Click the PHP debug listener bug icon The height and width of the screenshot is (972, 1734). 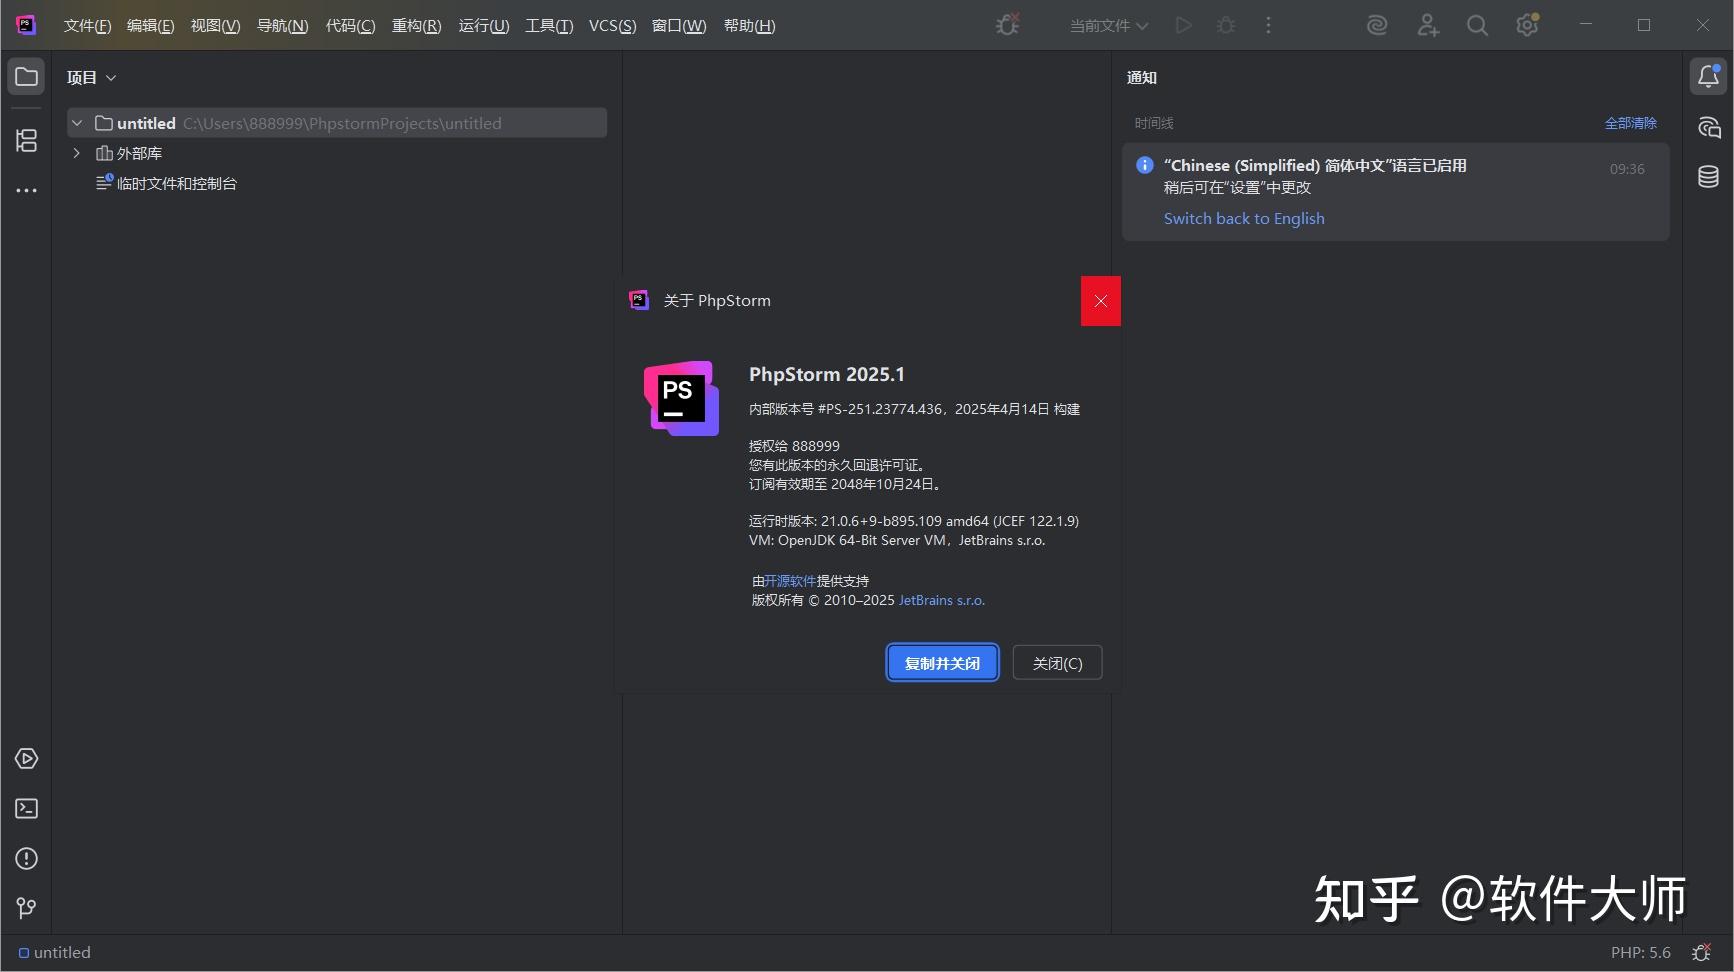1008,25
